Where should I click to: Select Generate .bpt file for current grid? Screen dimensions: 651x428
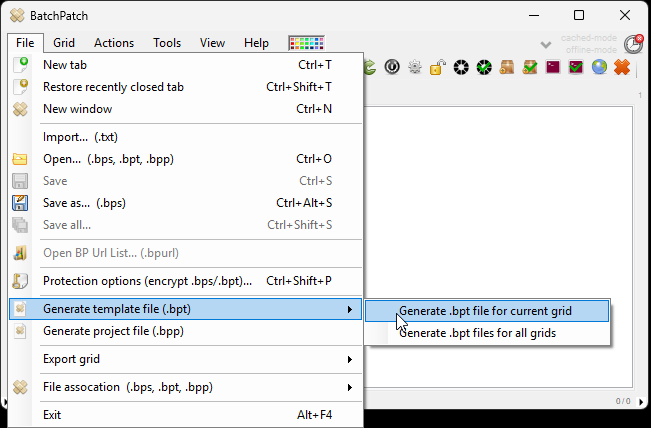487,311
